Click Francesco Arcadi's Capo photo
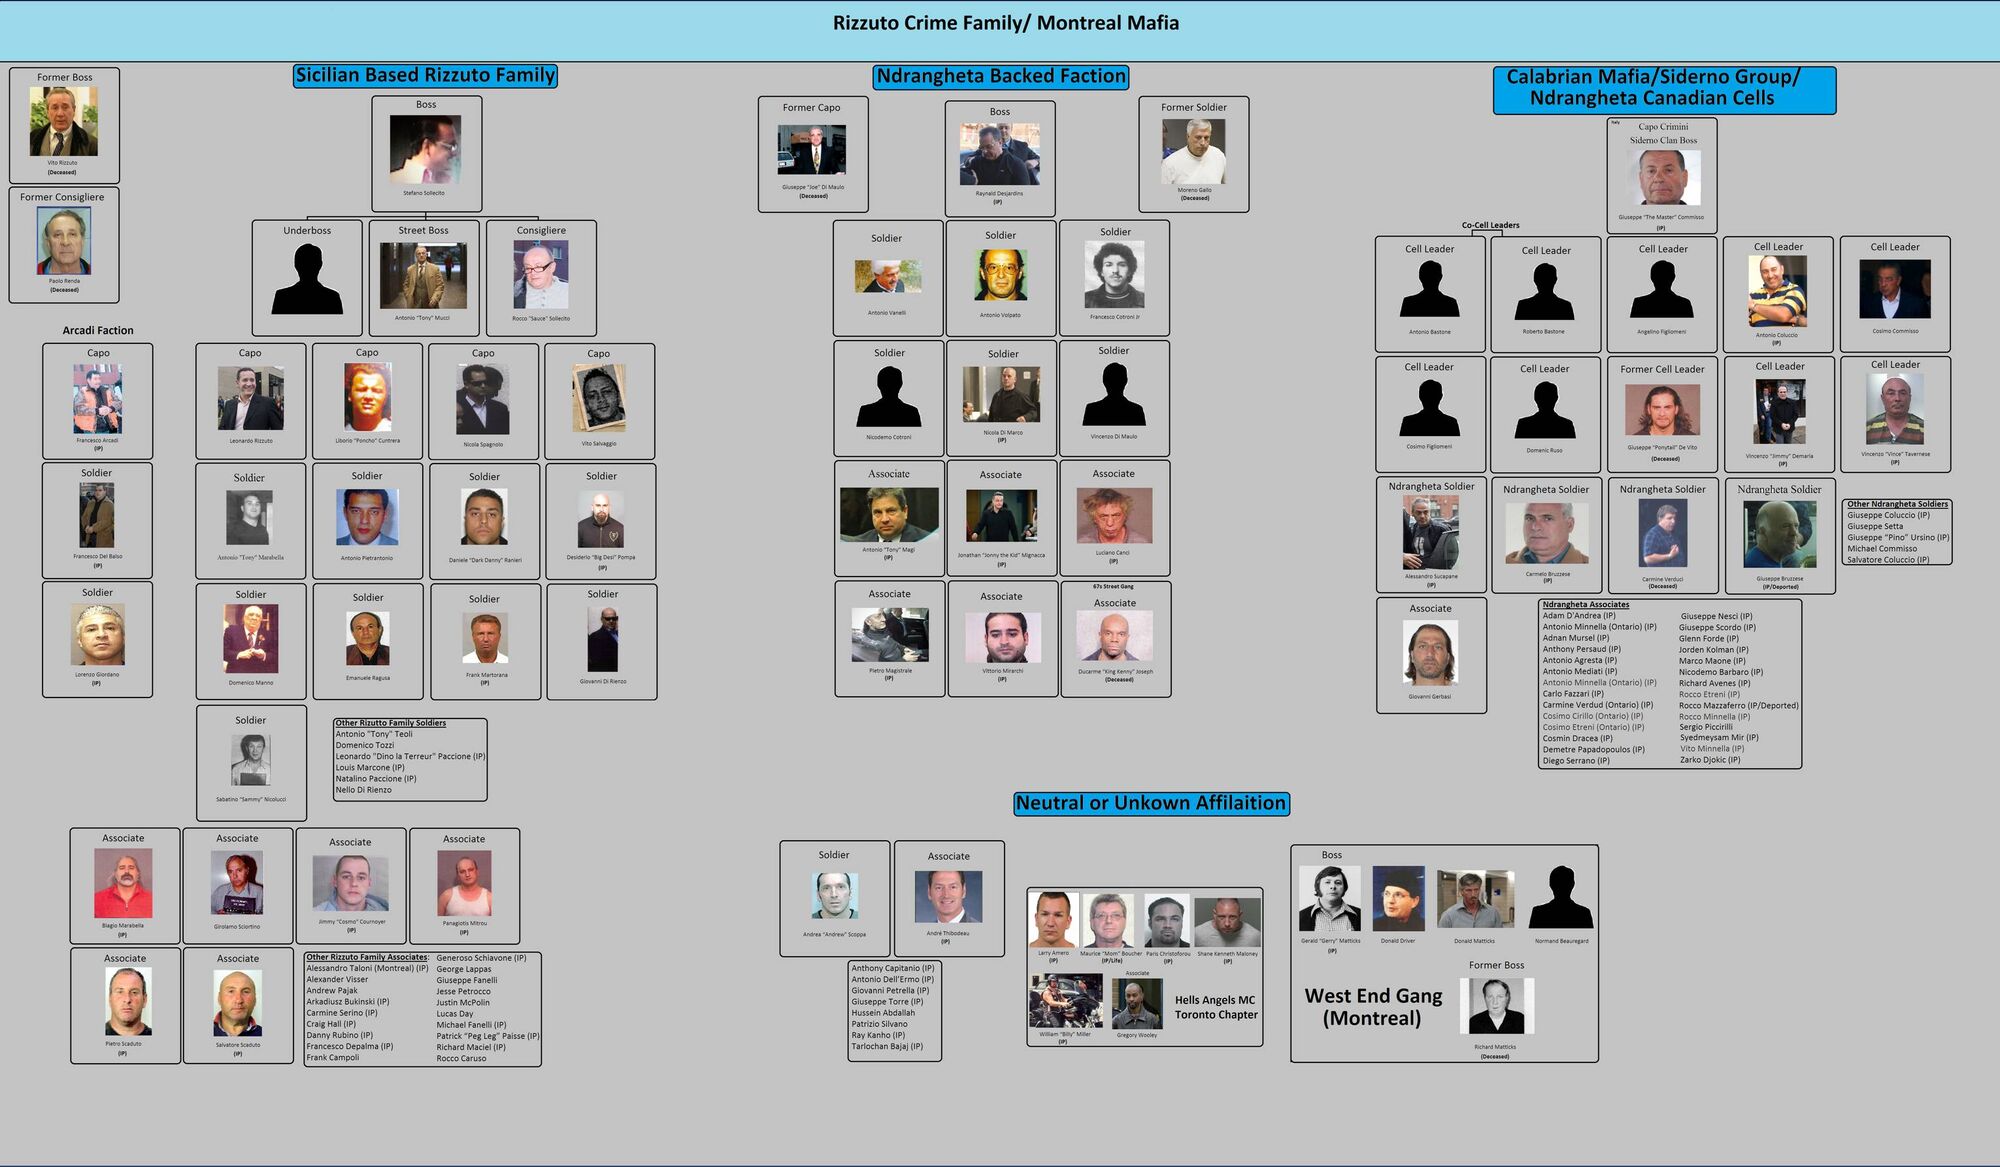This screenshot has height=1167, width=2000. [x=98, y=399]
